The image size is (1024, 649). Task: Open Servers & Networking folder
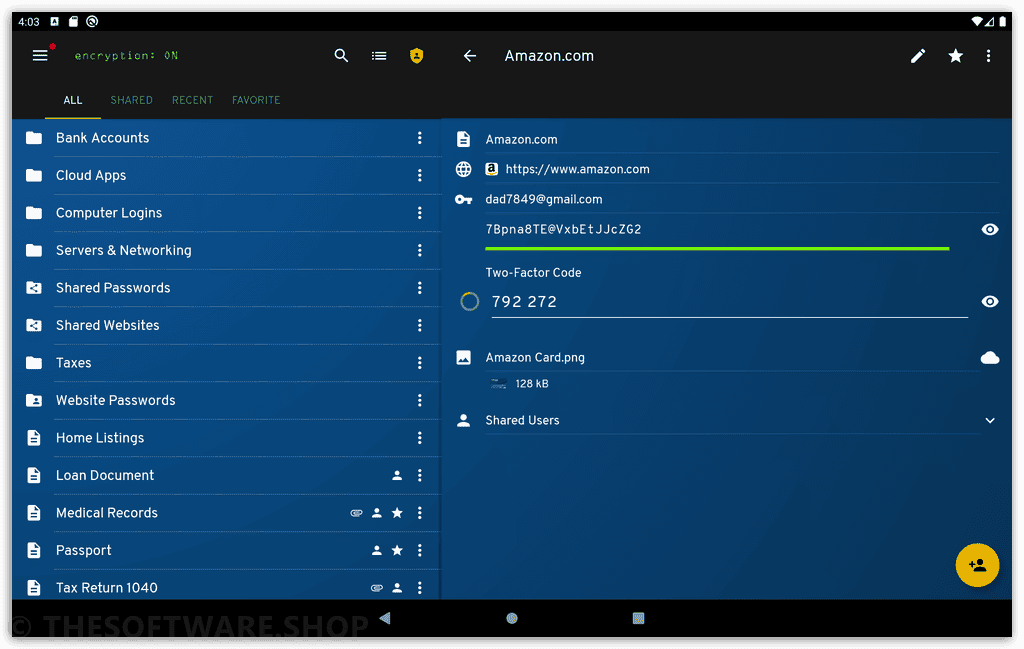coord(227,250)
